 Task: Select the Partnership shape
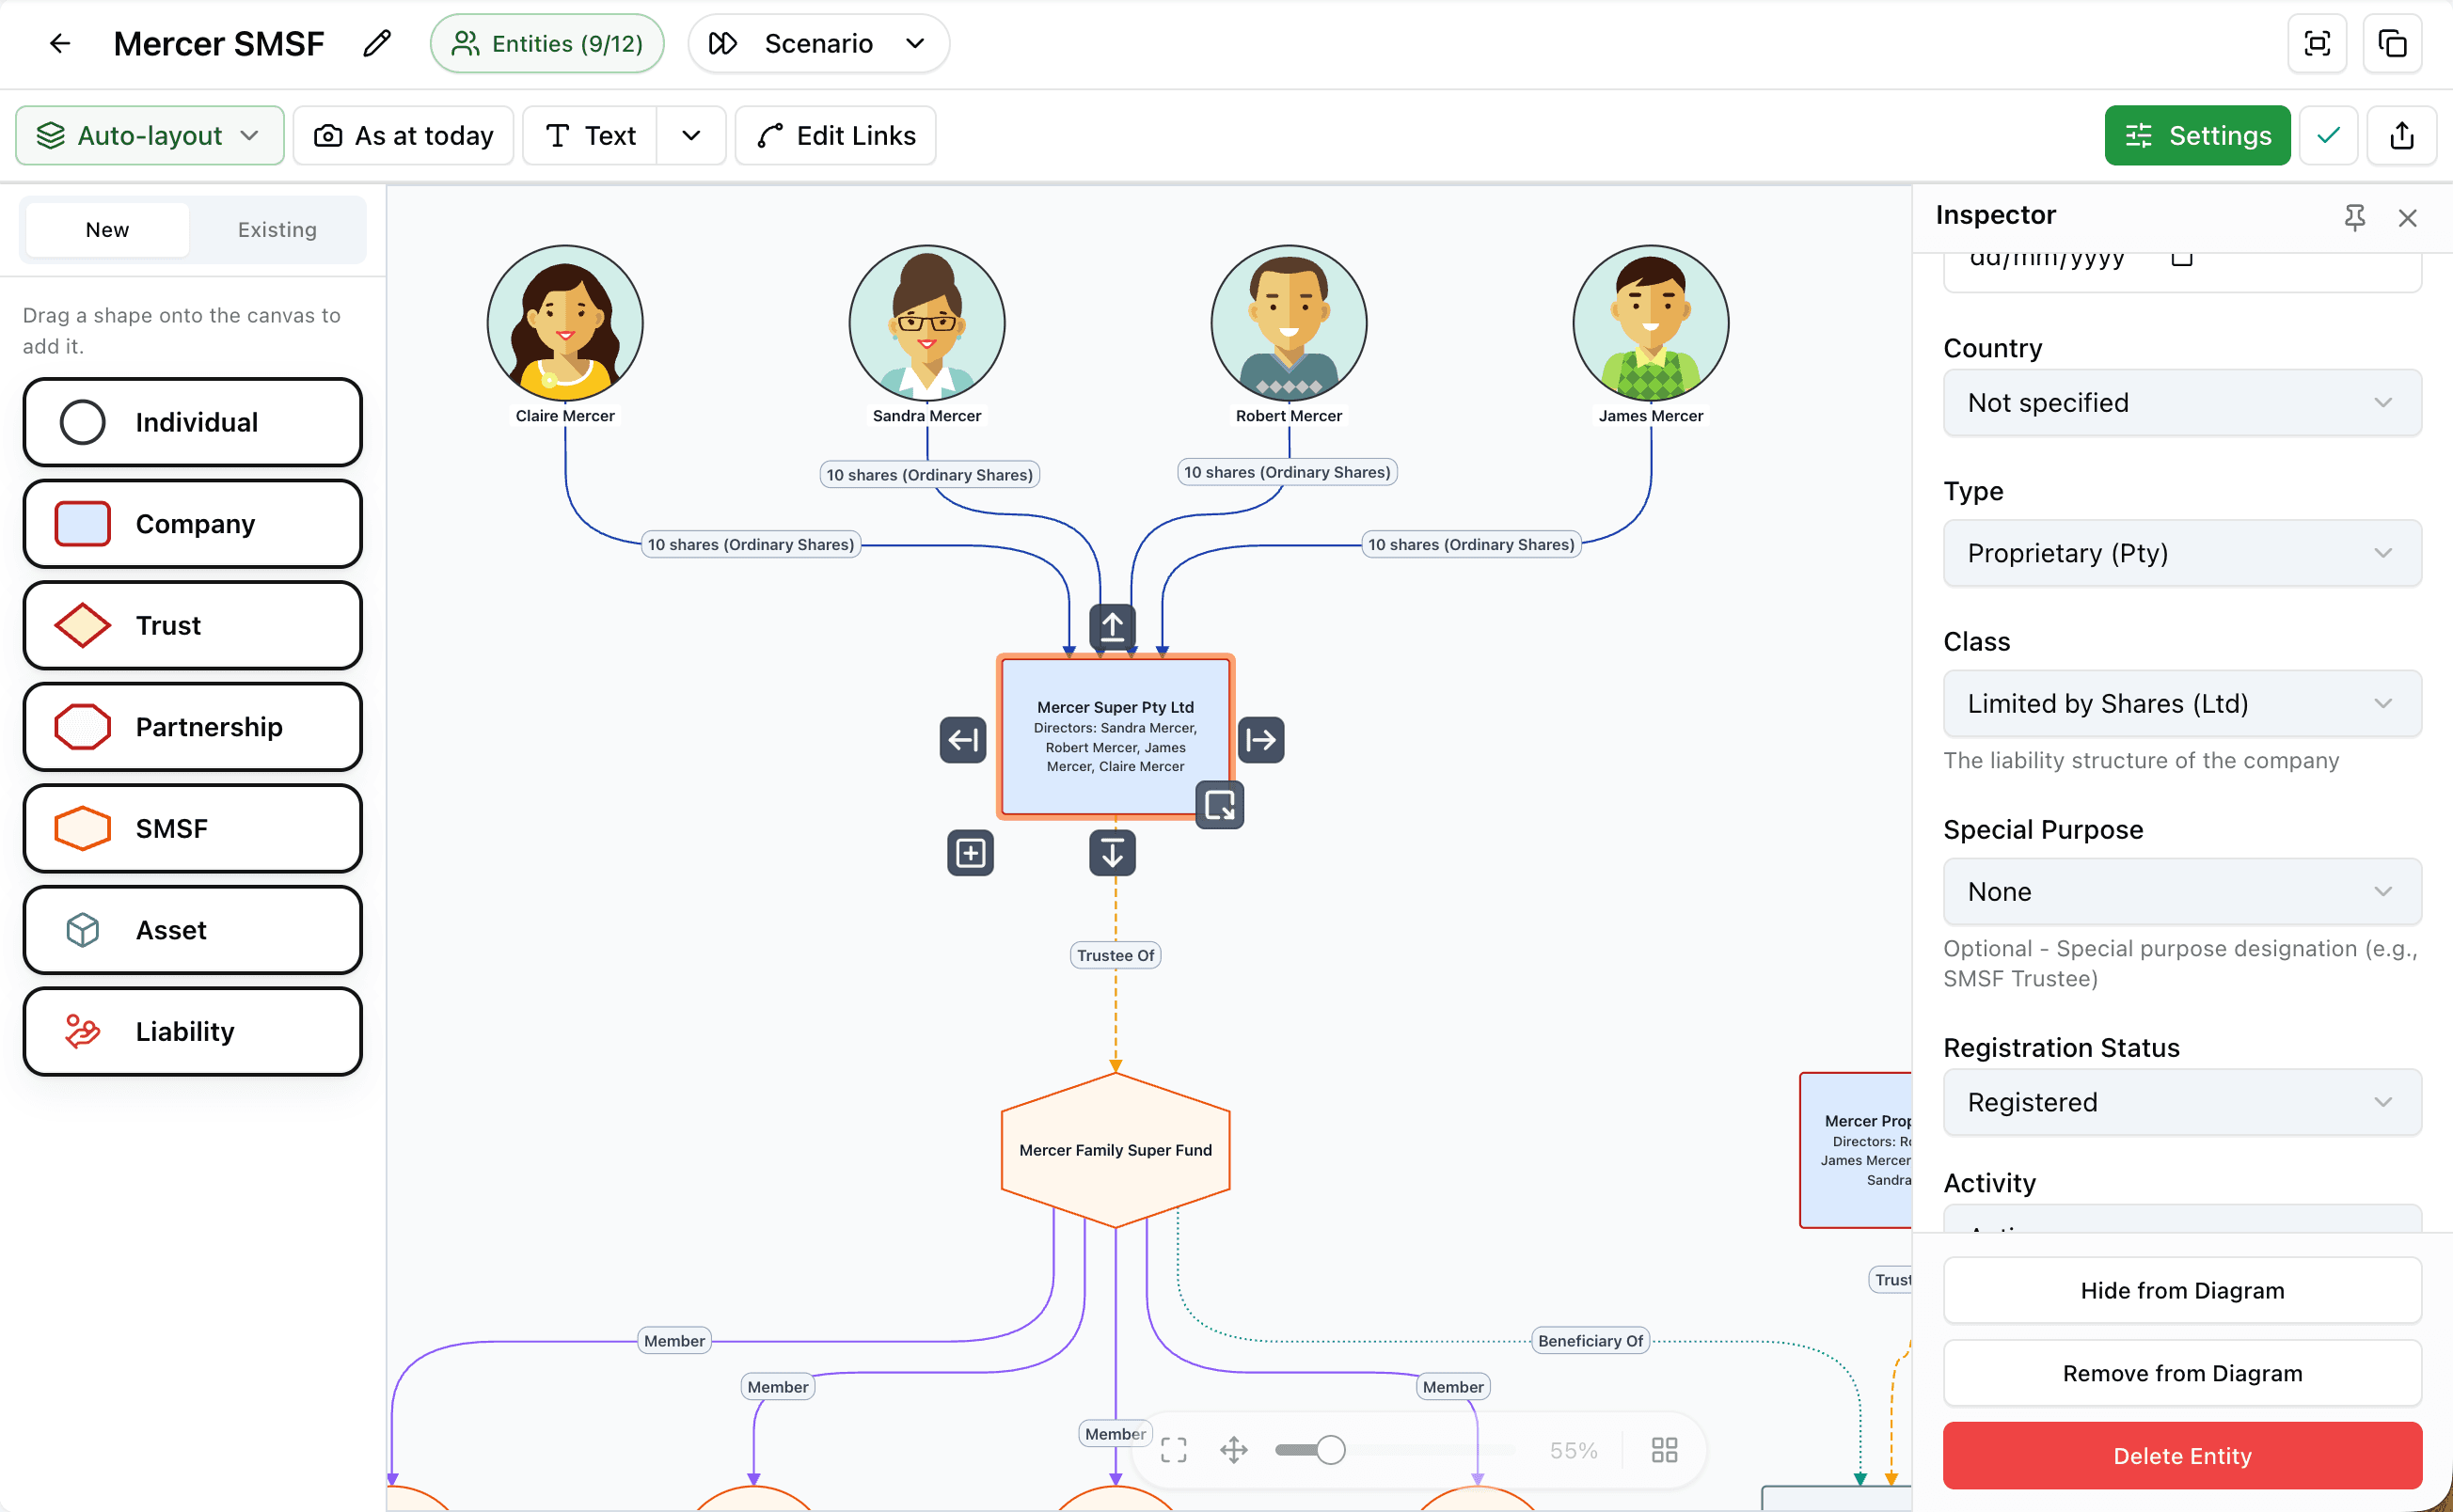pyautogui.click(x=193, y=727)
